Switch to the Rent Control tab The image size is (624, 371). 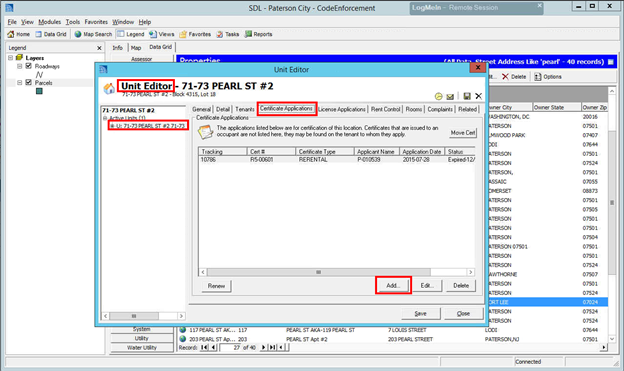(385, 109)
